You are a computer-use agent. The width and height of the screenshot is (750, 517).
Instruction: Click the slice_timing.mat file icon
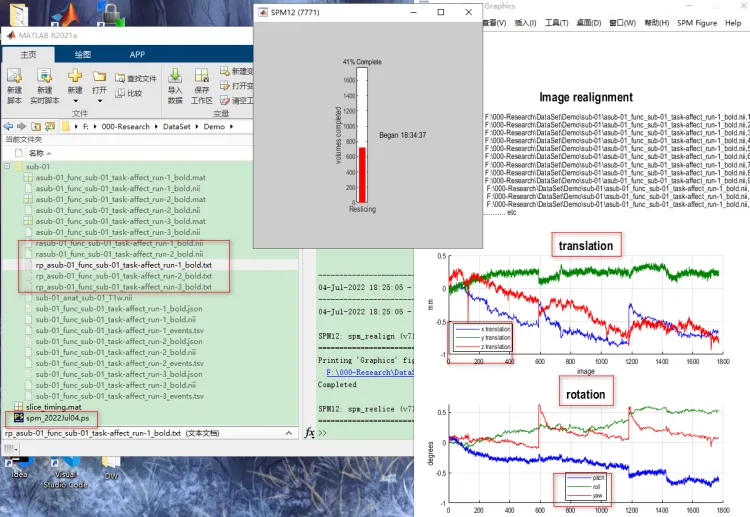pyautogui.click(x=19, y=407)
